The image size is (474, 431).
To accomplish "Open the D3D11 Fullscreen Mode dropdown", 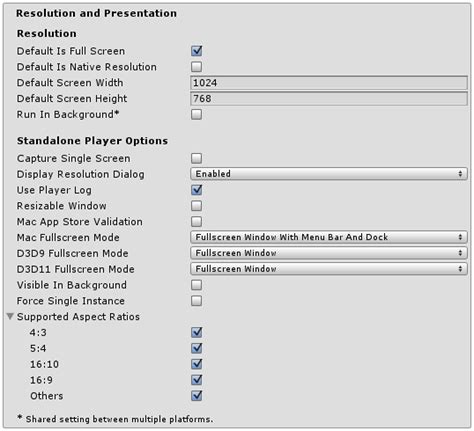I will [x=329, y=269].
